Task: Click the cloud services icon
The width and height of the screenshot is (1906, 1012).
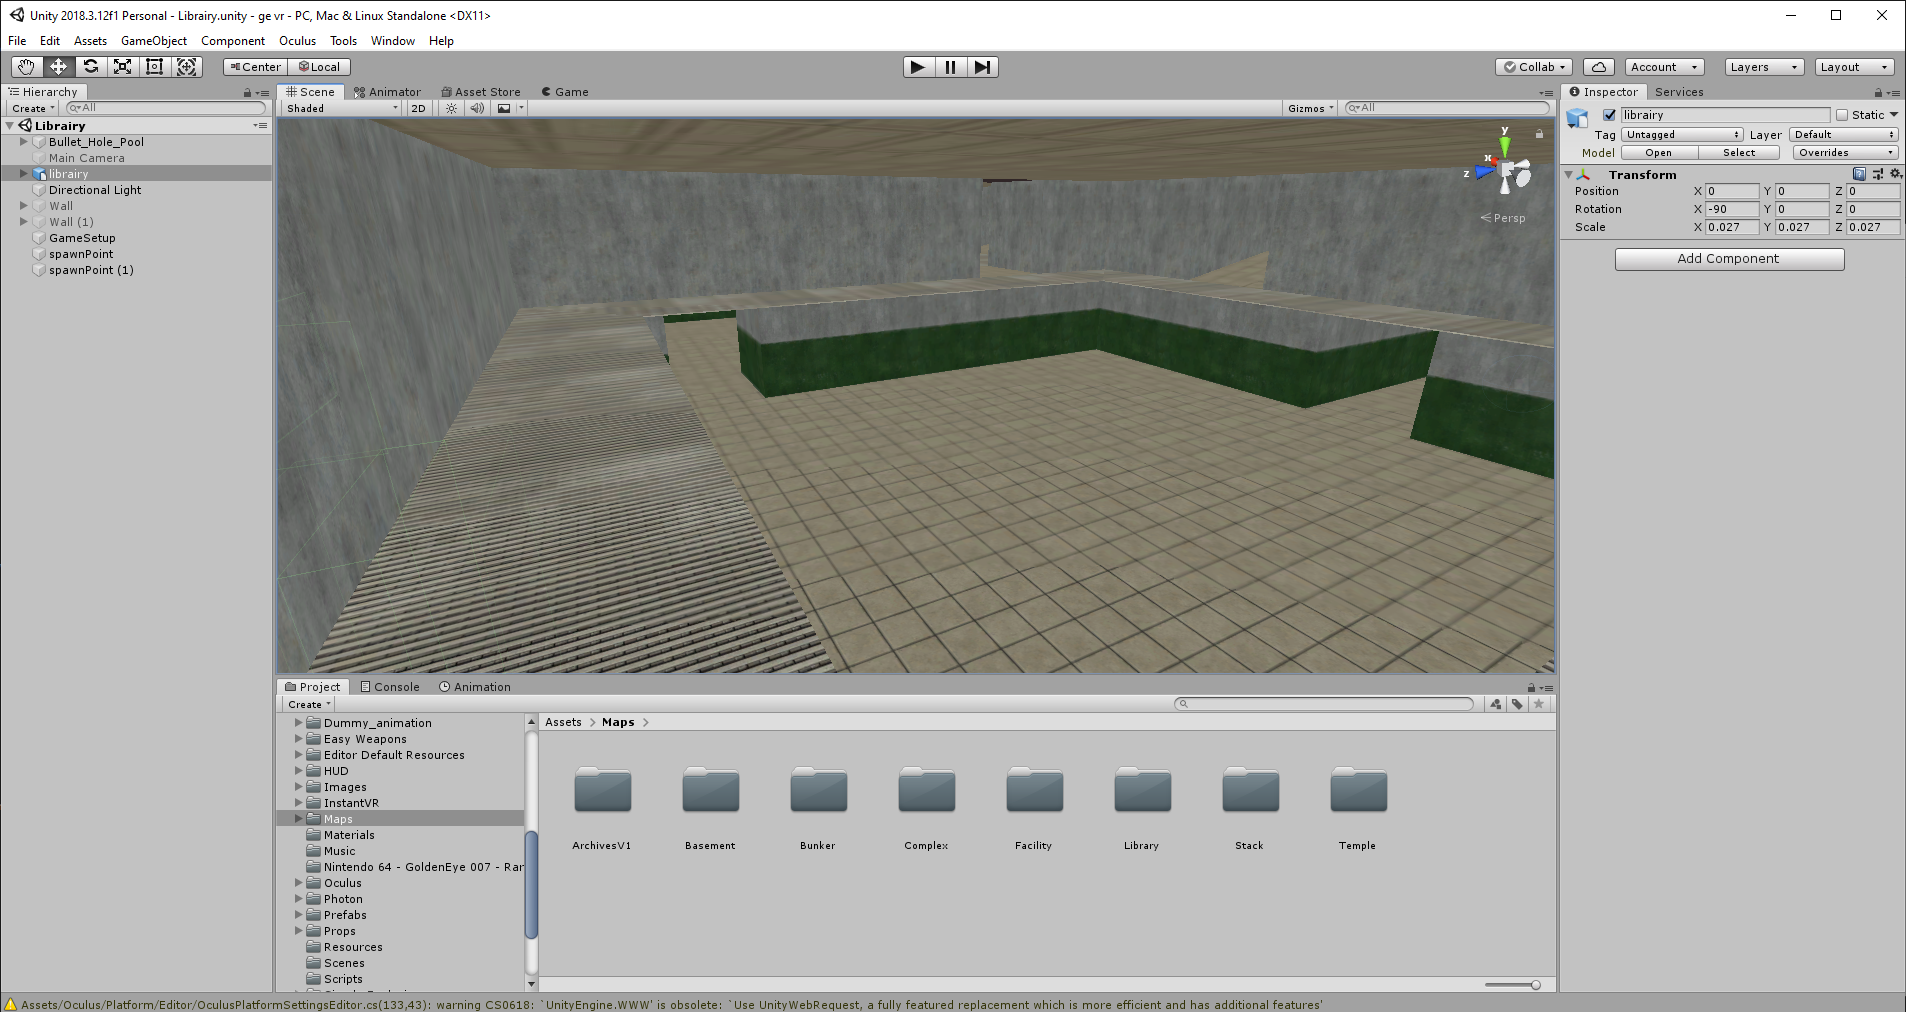Action: (x=1598, y=67)
